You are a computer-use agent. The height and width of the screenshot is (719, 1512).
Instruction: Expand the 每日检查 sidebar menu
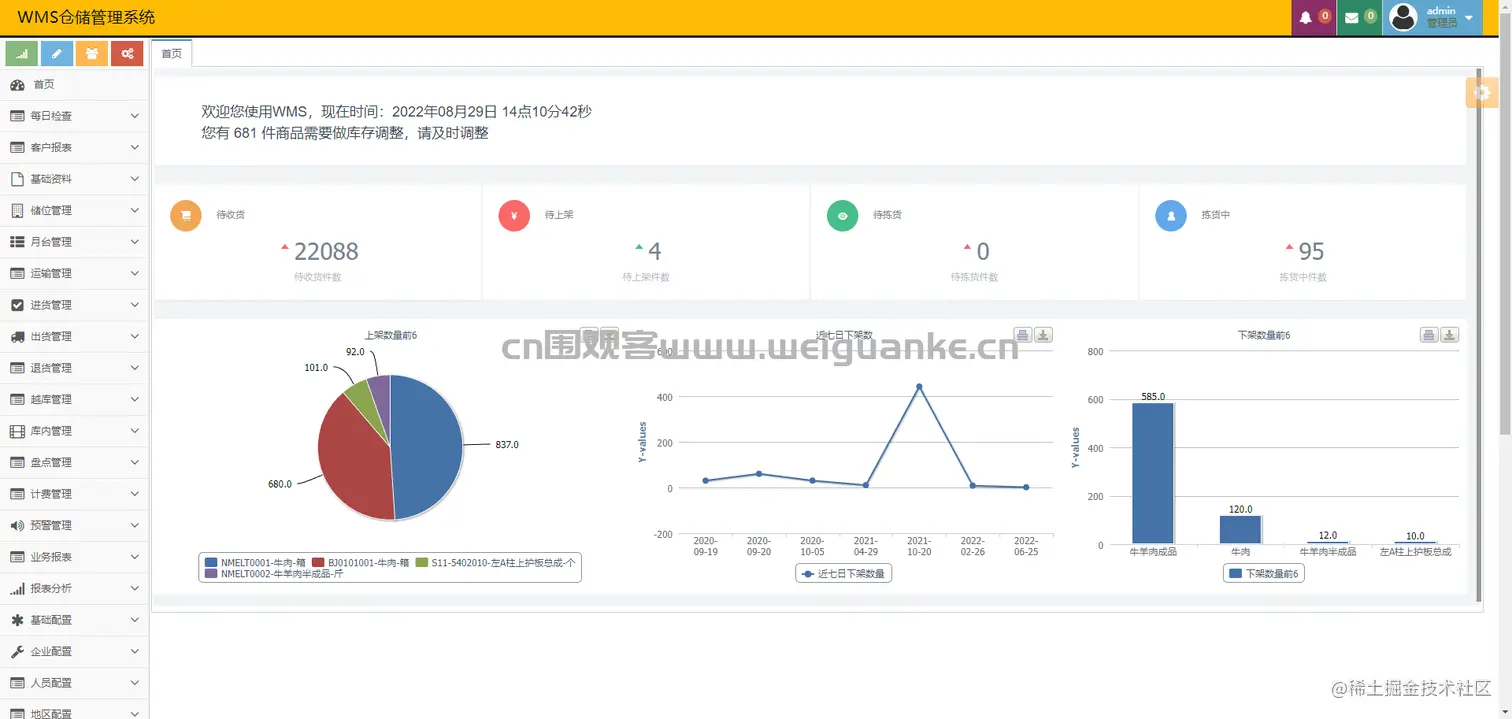pos(75,116)
